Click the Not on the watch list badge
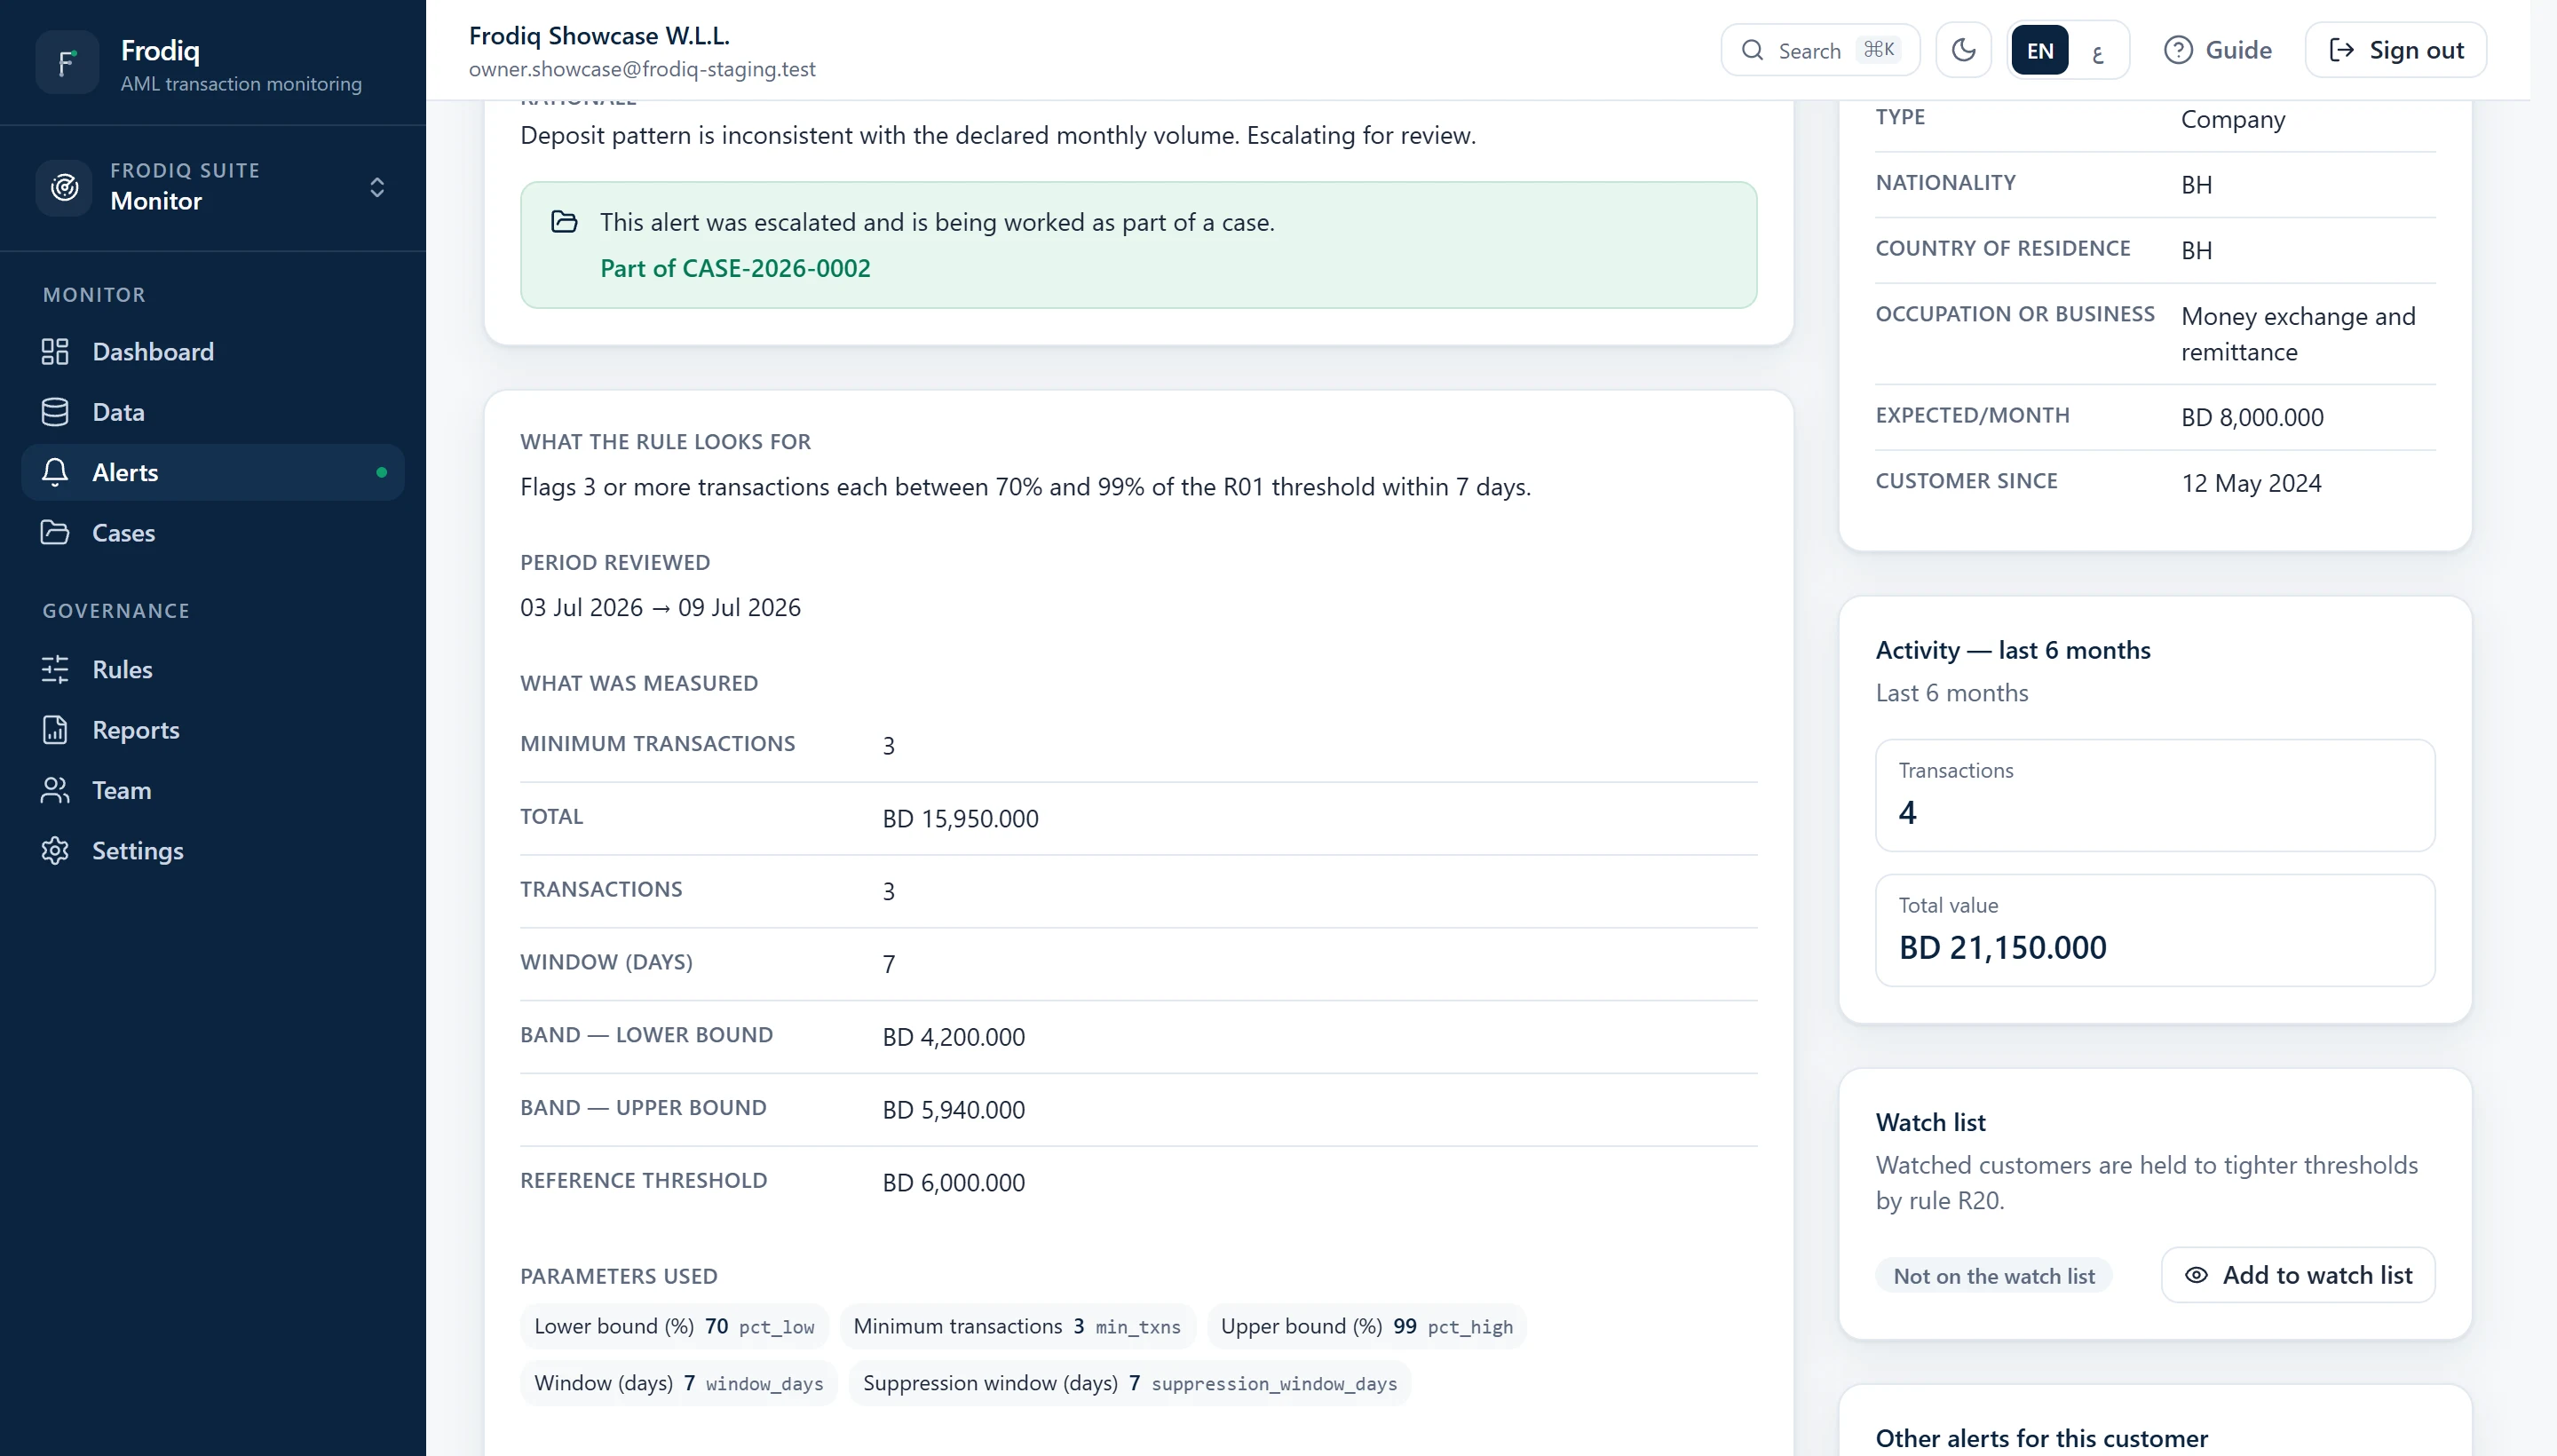This screenshot has width=2557, height=1456. pyautogui.click(x=1994, y=1276)
